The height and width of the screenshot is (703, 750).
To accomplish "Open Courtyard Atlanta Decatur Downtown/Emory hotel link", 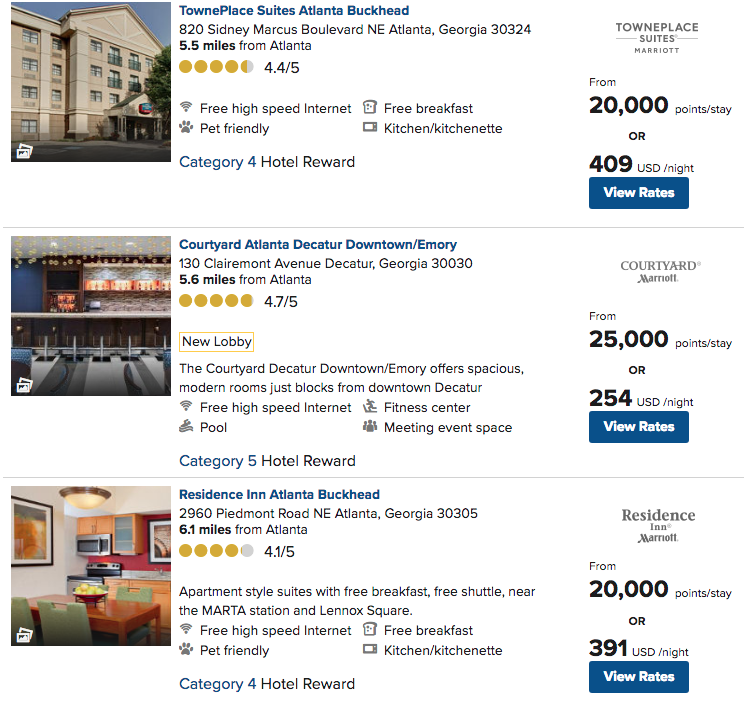I will (317, 245).
